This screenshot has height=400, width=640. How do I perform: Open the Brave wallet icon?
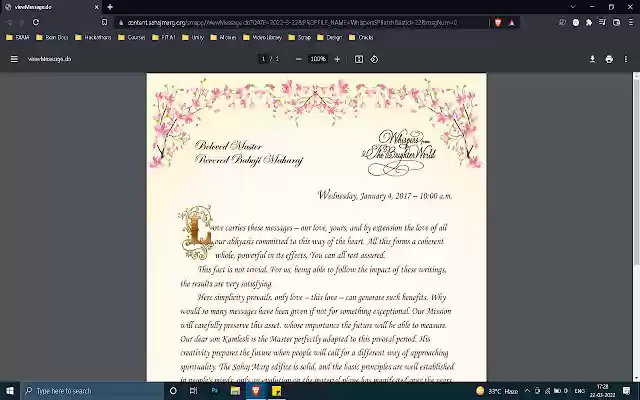click(616, 22)
